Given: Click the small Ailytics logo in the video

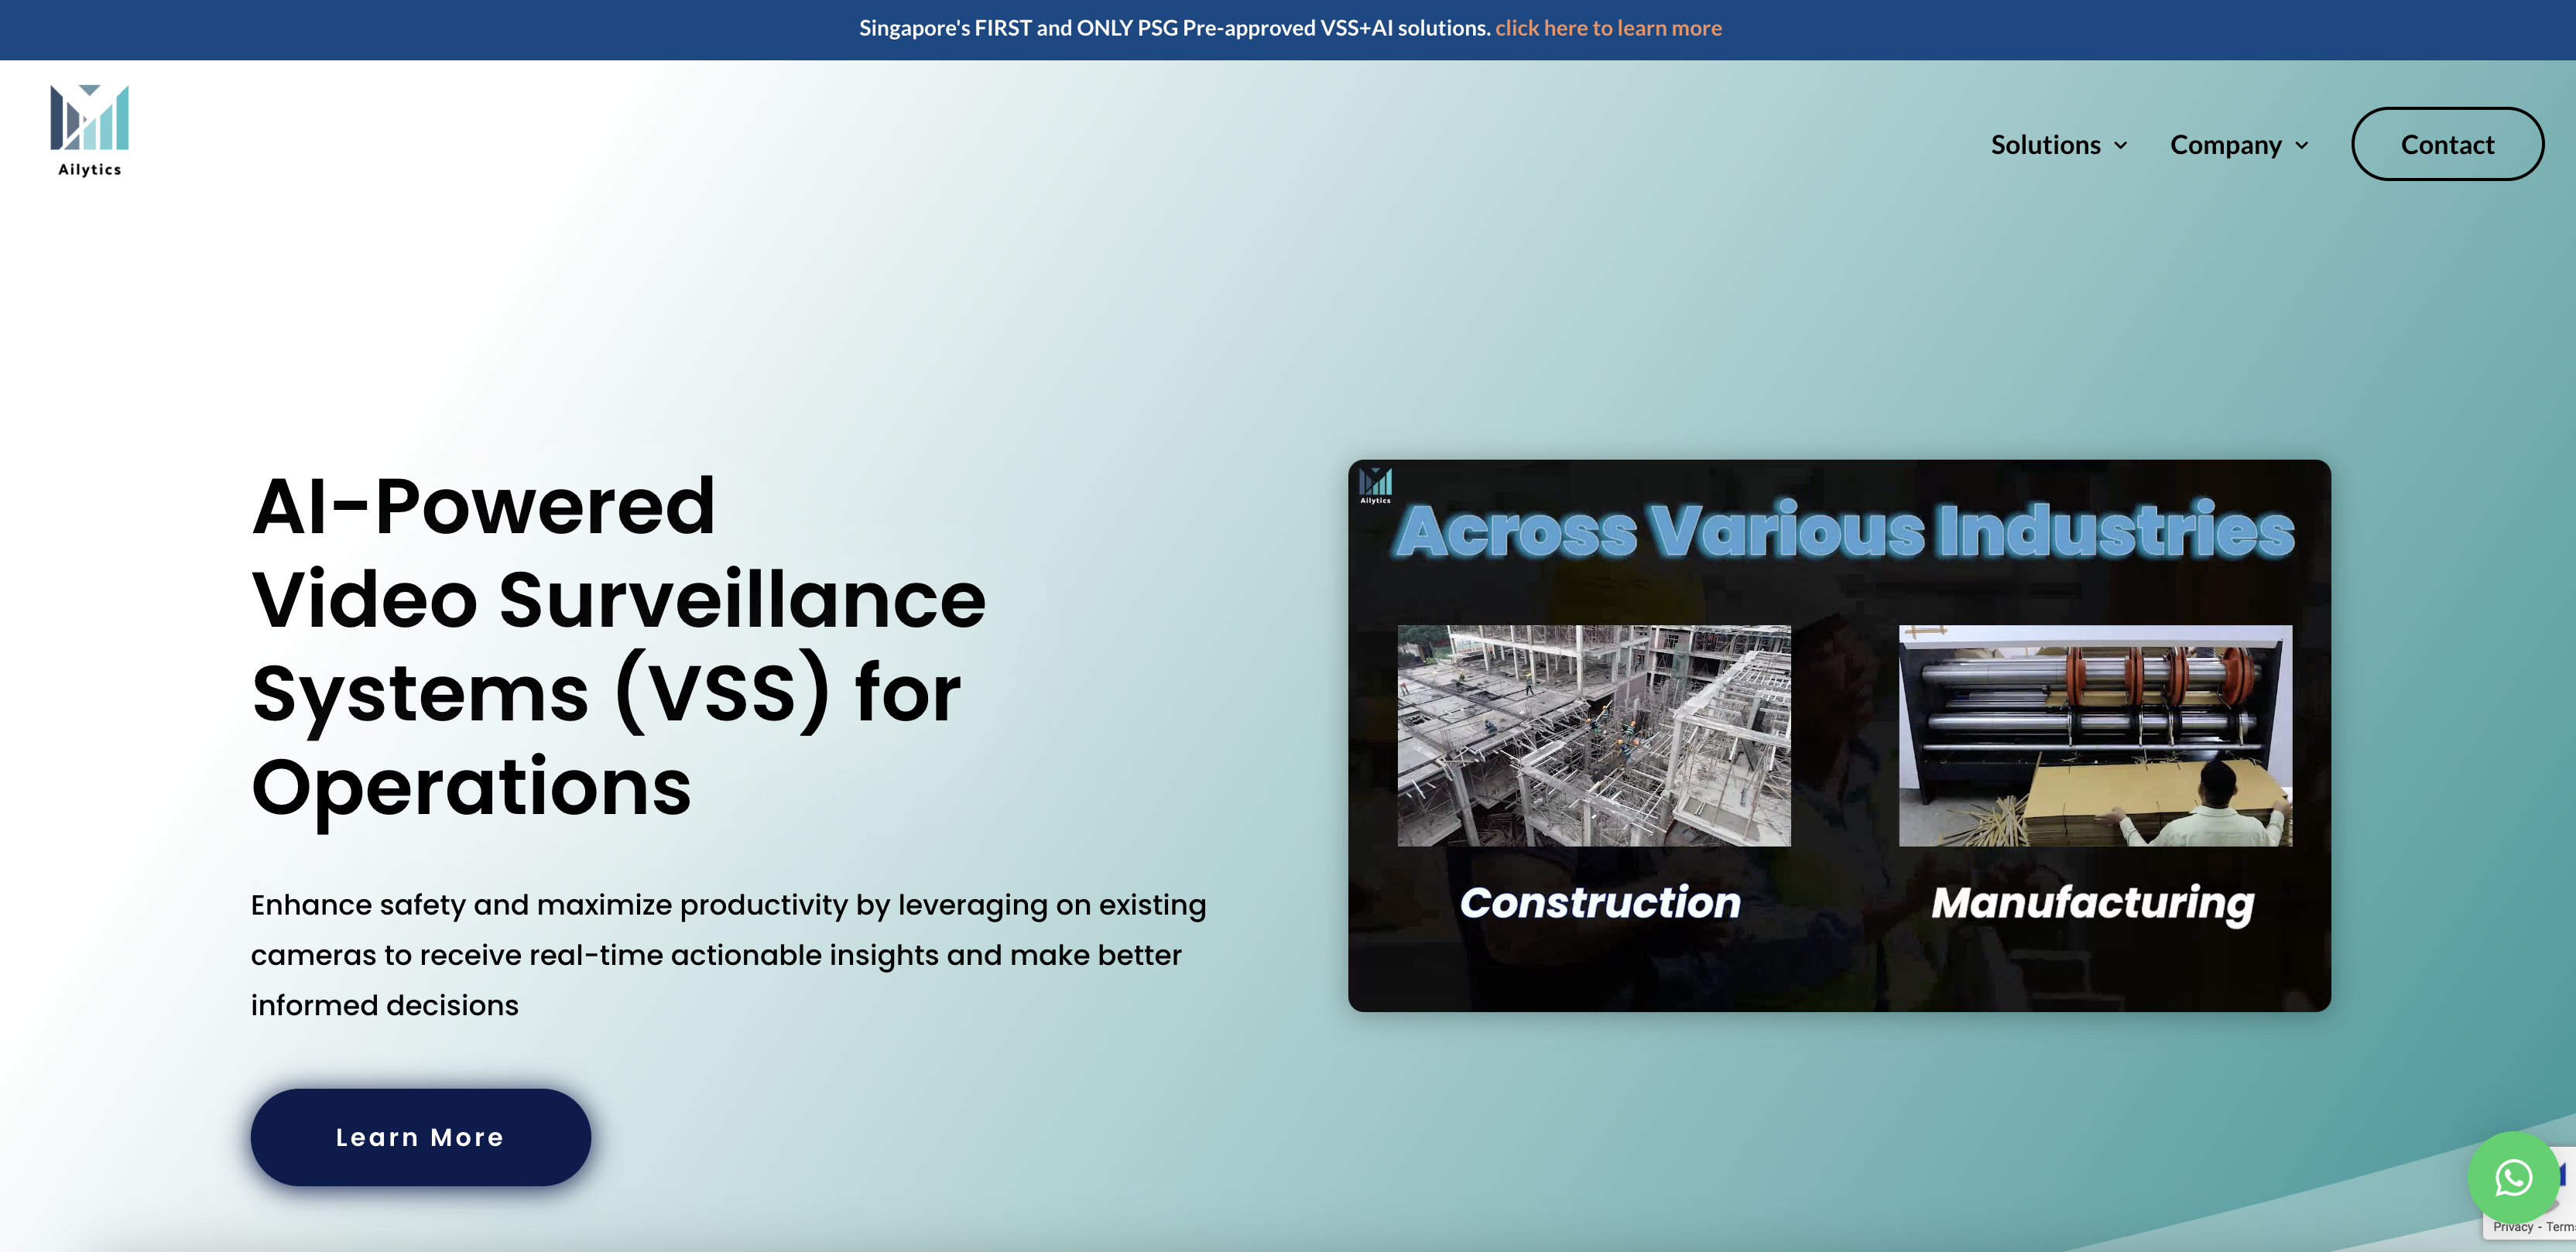Looking at the screenshot, I should tap(1375, 485).
